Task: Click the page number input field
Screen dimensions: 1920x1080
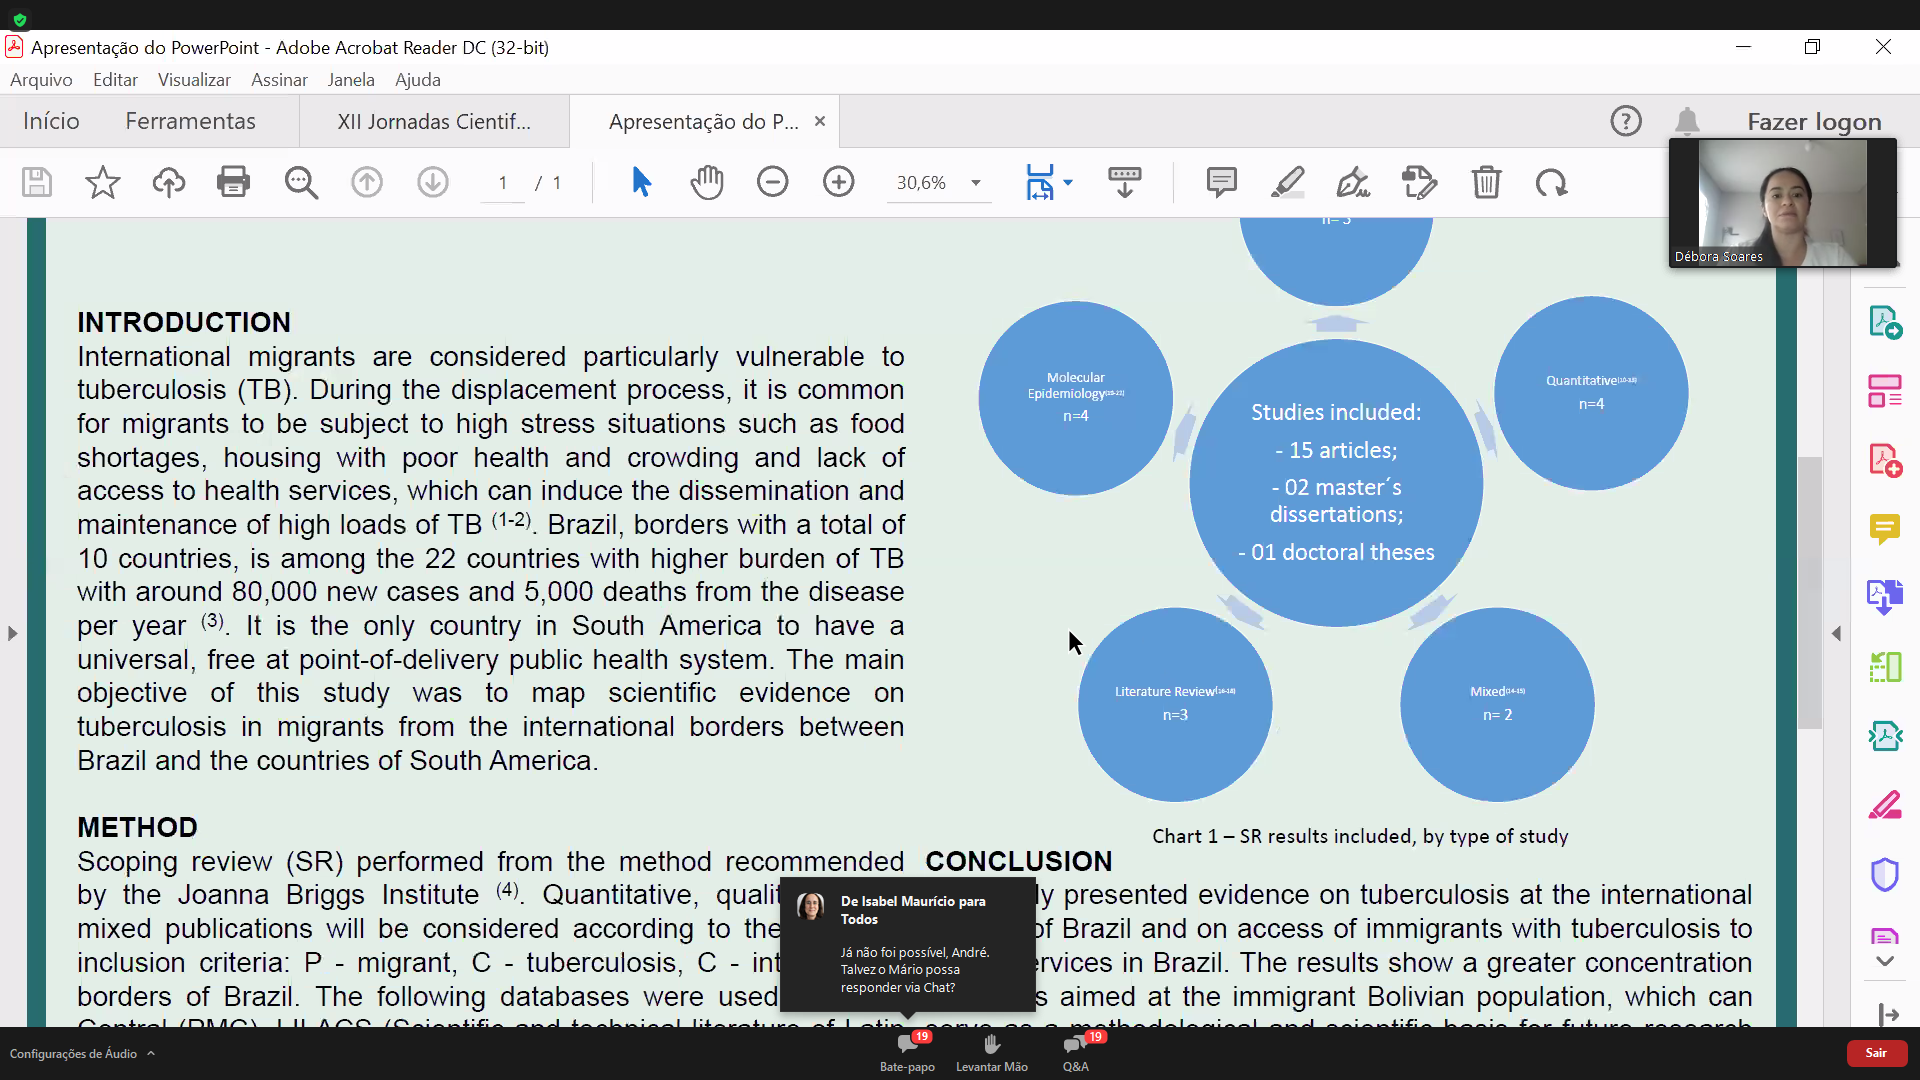Action: click(x=503, y=182)
